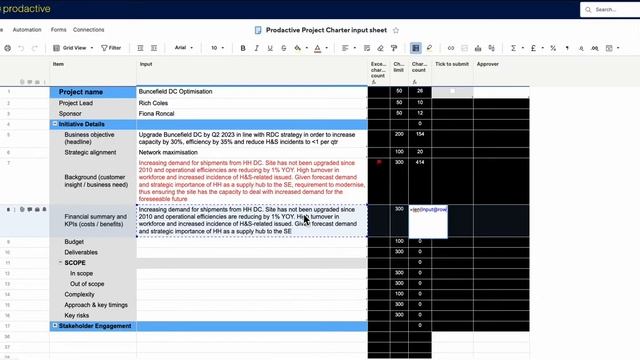This screenshot has width=640, height=360.
Task: Tick the submit checkbox for Project name
Action: [452, 91]
